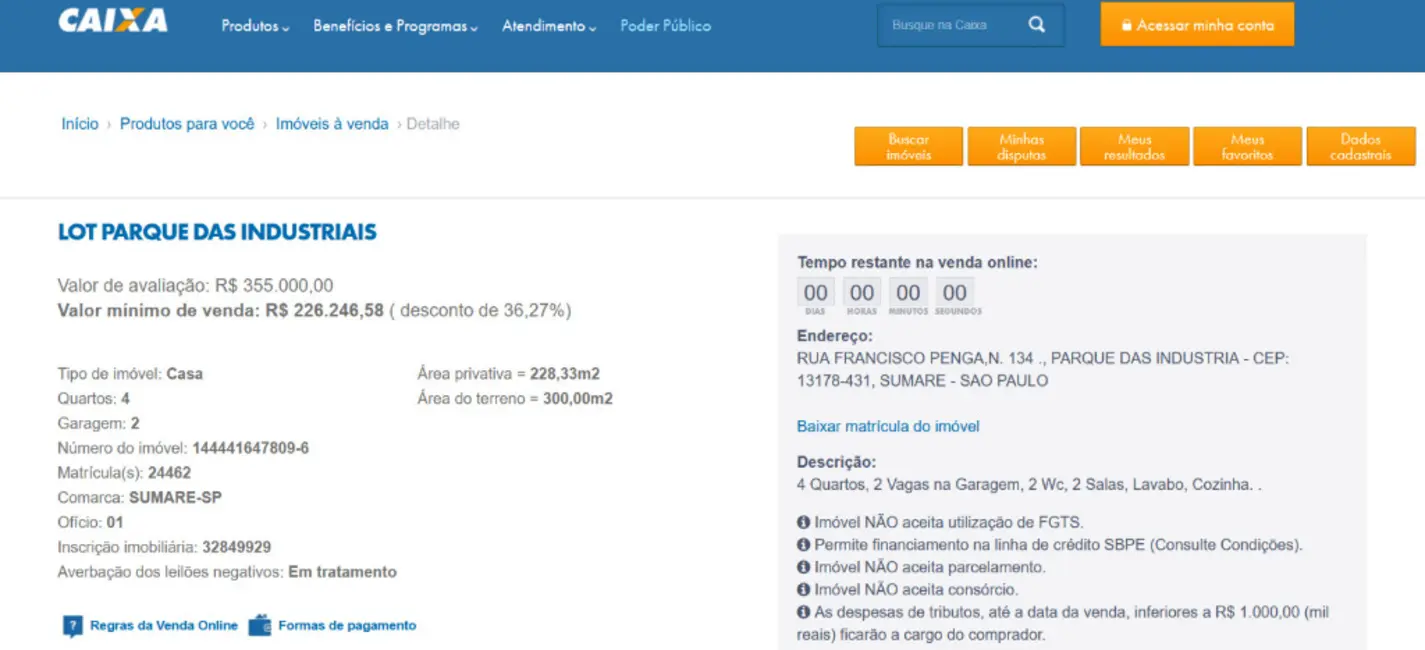Click the search magnifier icon
This screenshot has height=650, width=1425.
(1036, 25)
